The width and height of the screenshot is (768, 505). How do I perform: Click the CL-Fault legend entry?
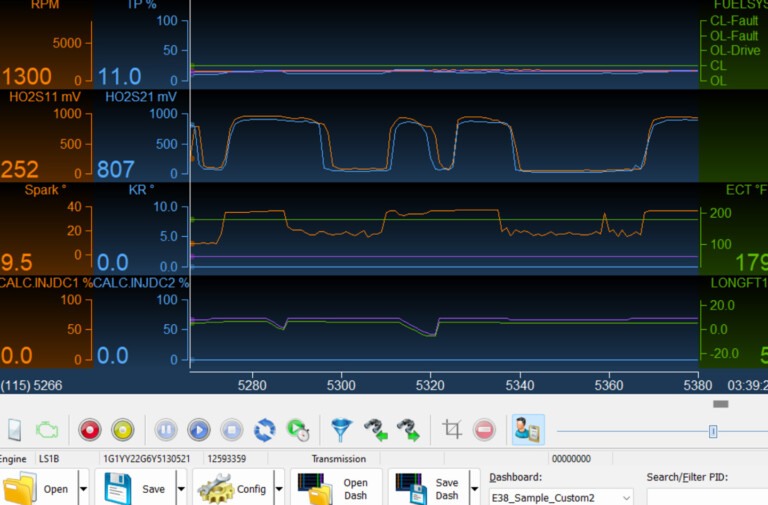[x=734, y=21]
